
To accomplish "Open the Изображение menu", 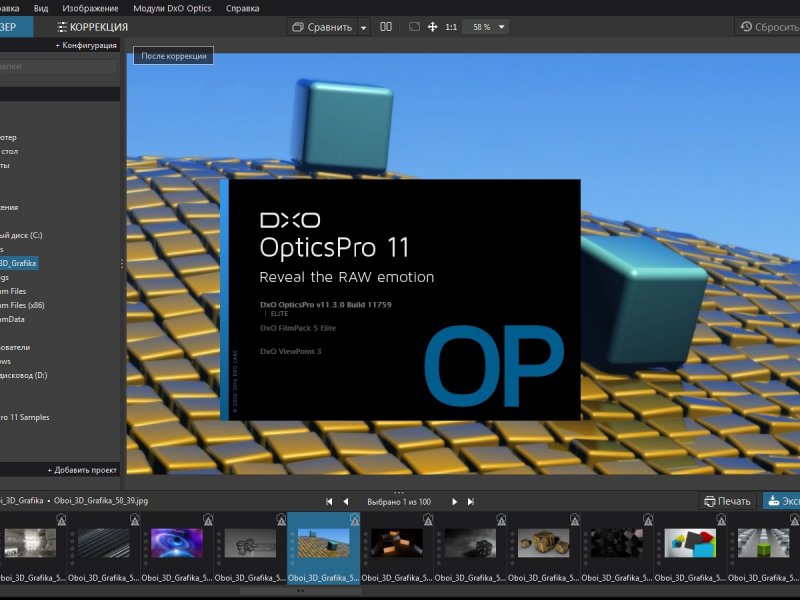I will click(90, 8).
